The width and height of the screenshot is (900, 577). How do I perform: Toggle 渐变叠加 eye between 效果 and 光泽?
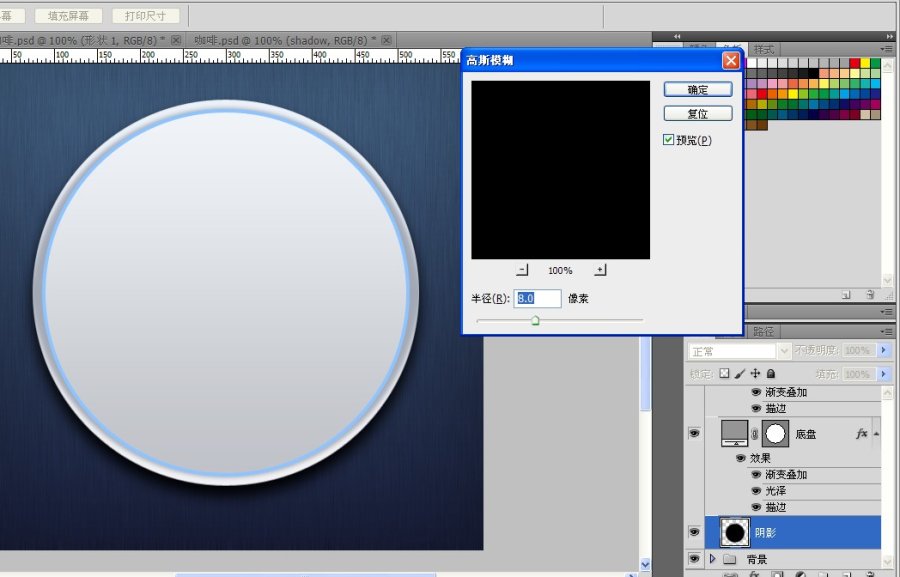[756, 475]
